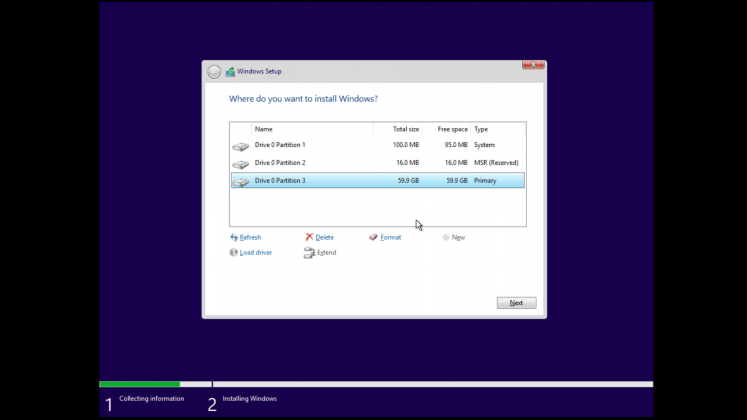The image size is (747, 420).
Task: Click the Primary type cell
Action: 485,180
